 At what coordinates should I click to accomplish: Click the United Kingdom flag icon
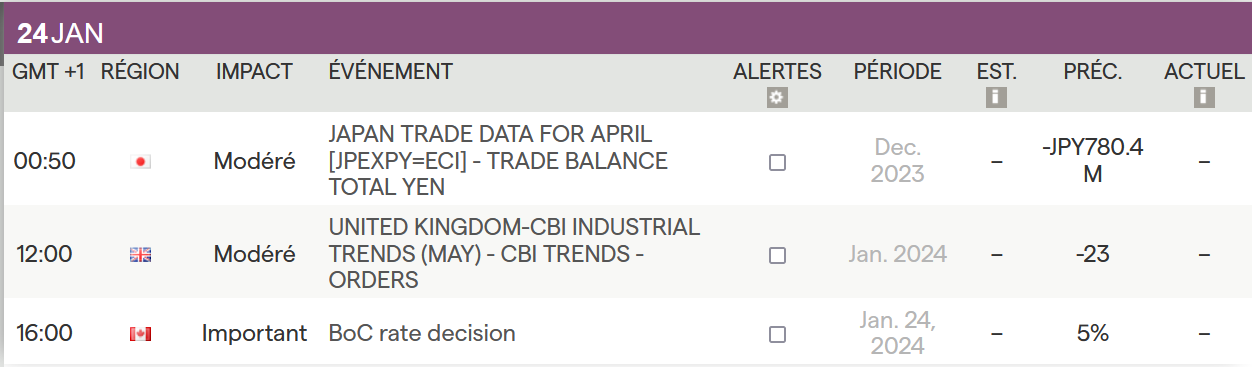[140, 255]
